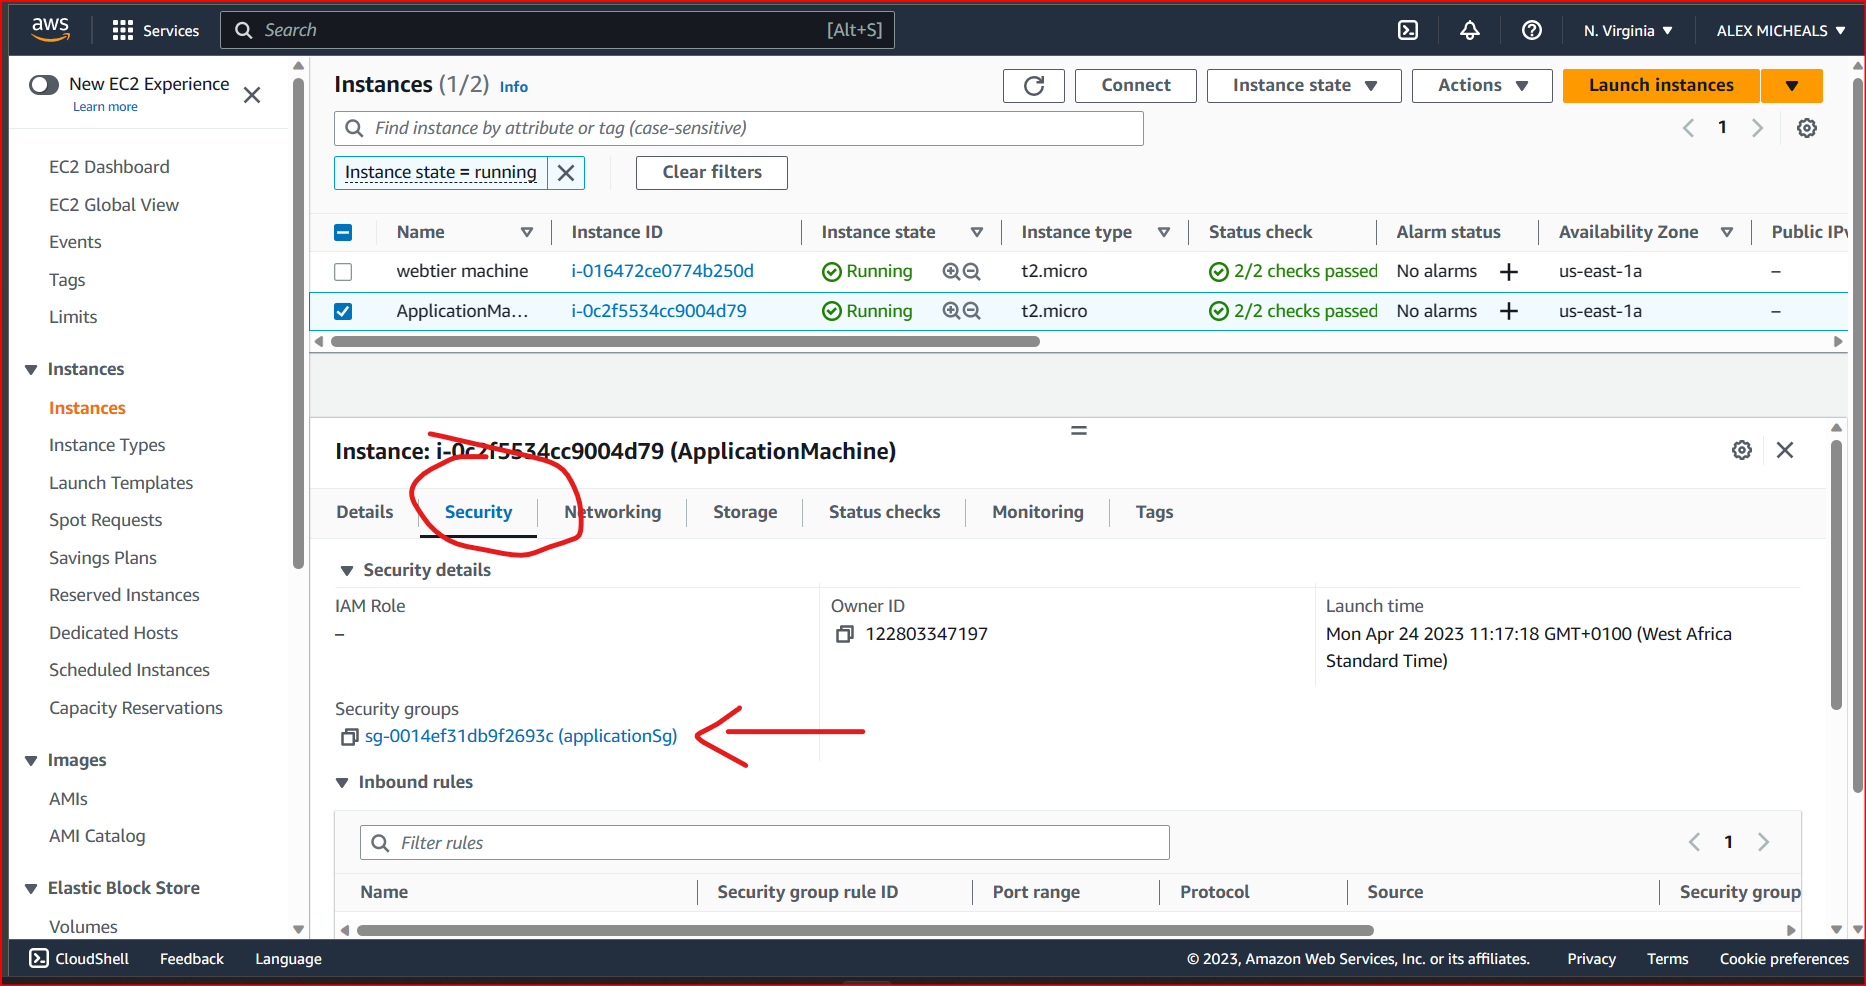The width and height of the screenshot is (1866, 986).
Task: Open the notifications bell
Action: pos(1469,30)
